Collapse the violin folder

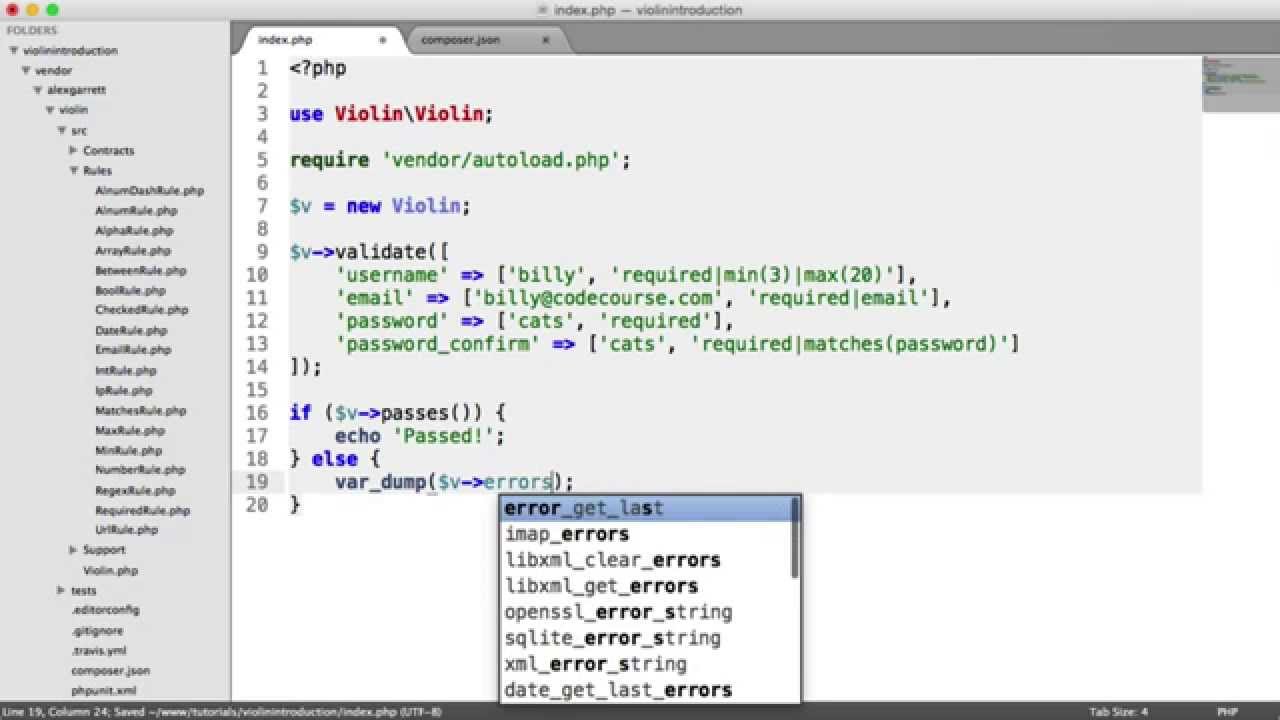click(50, 110)
